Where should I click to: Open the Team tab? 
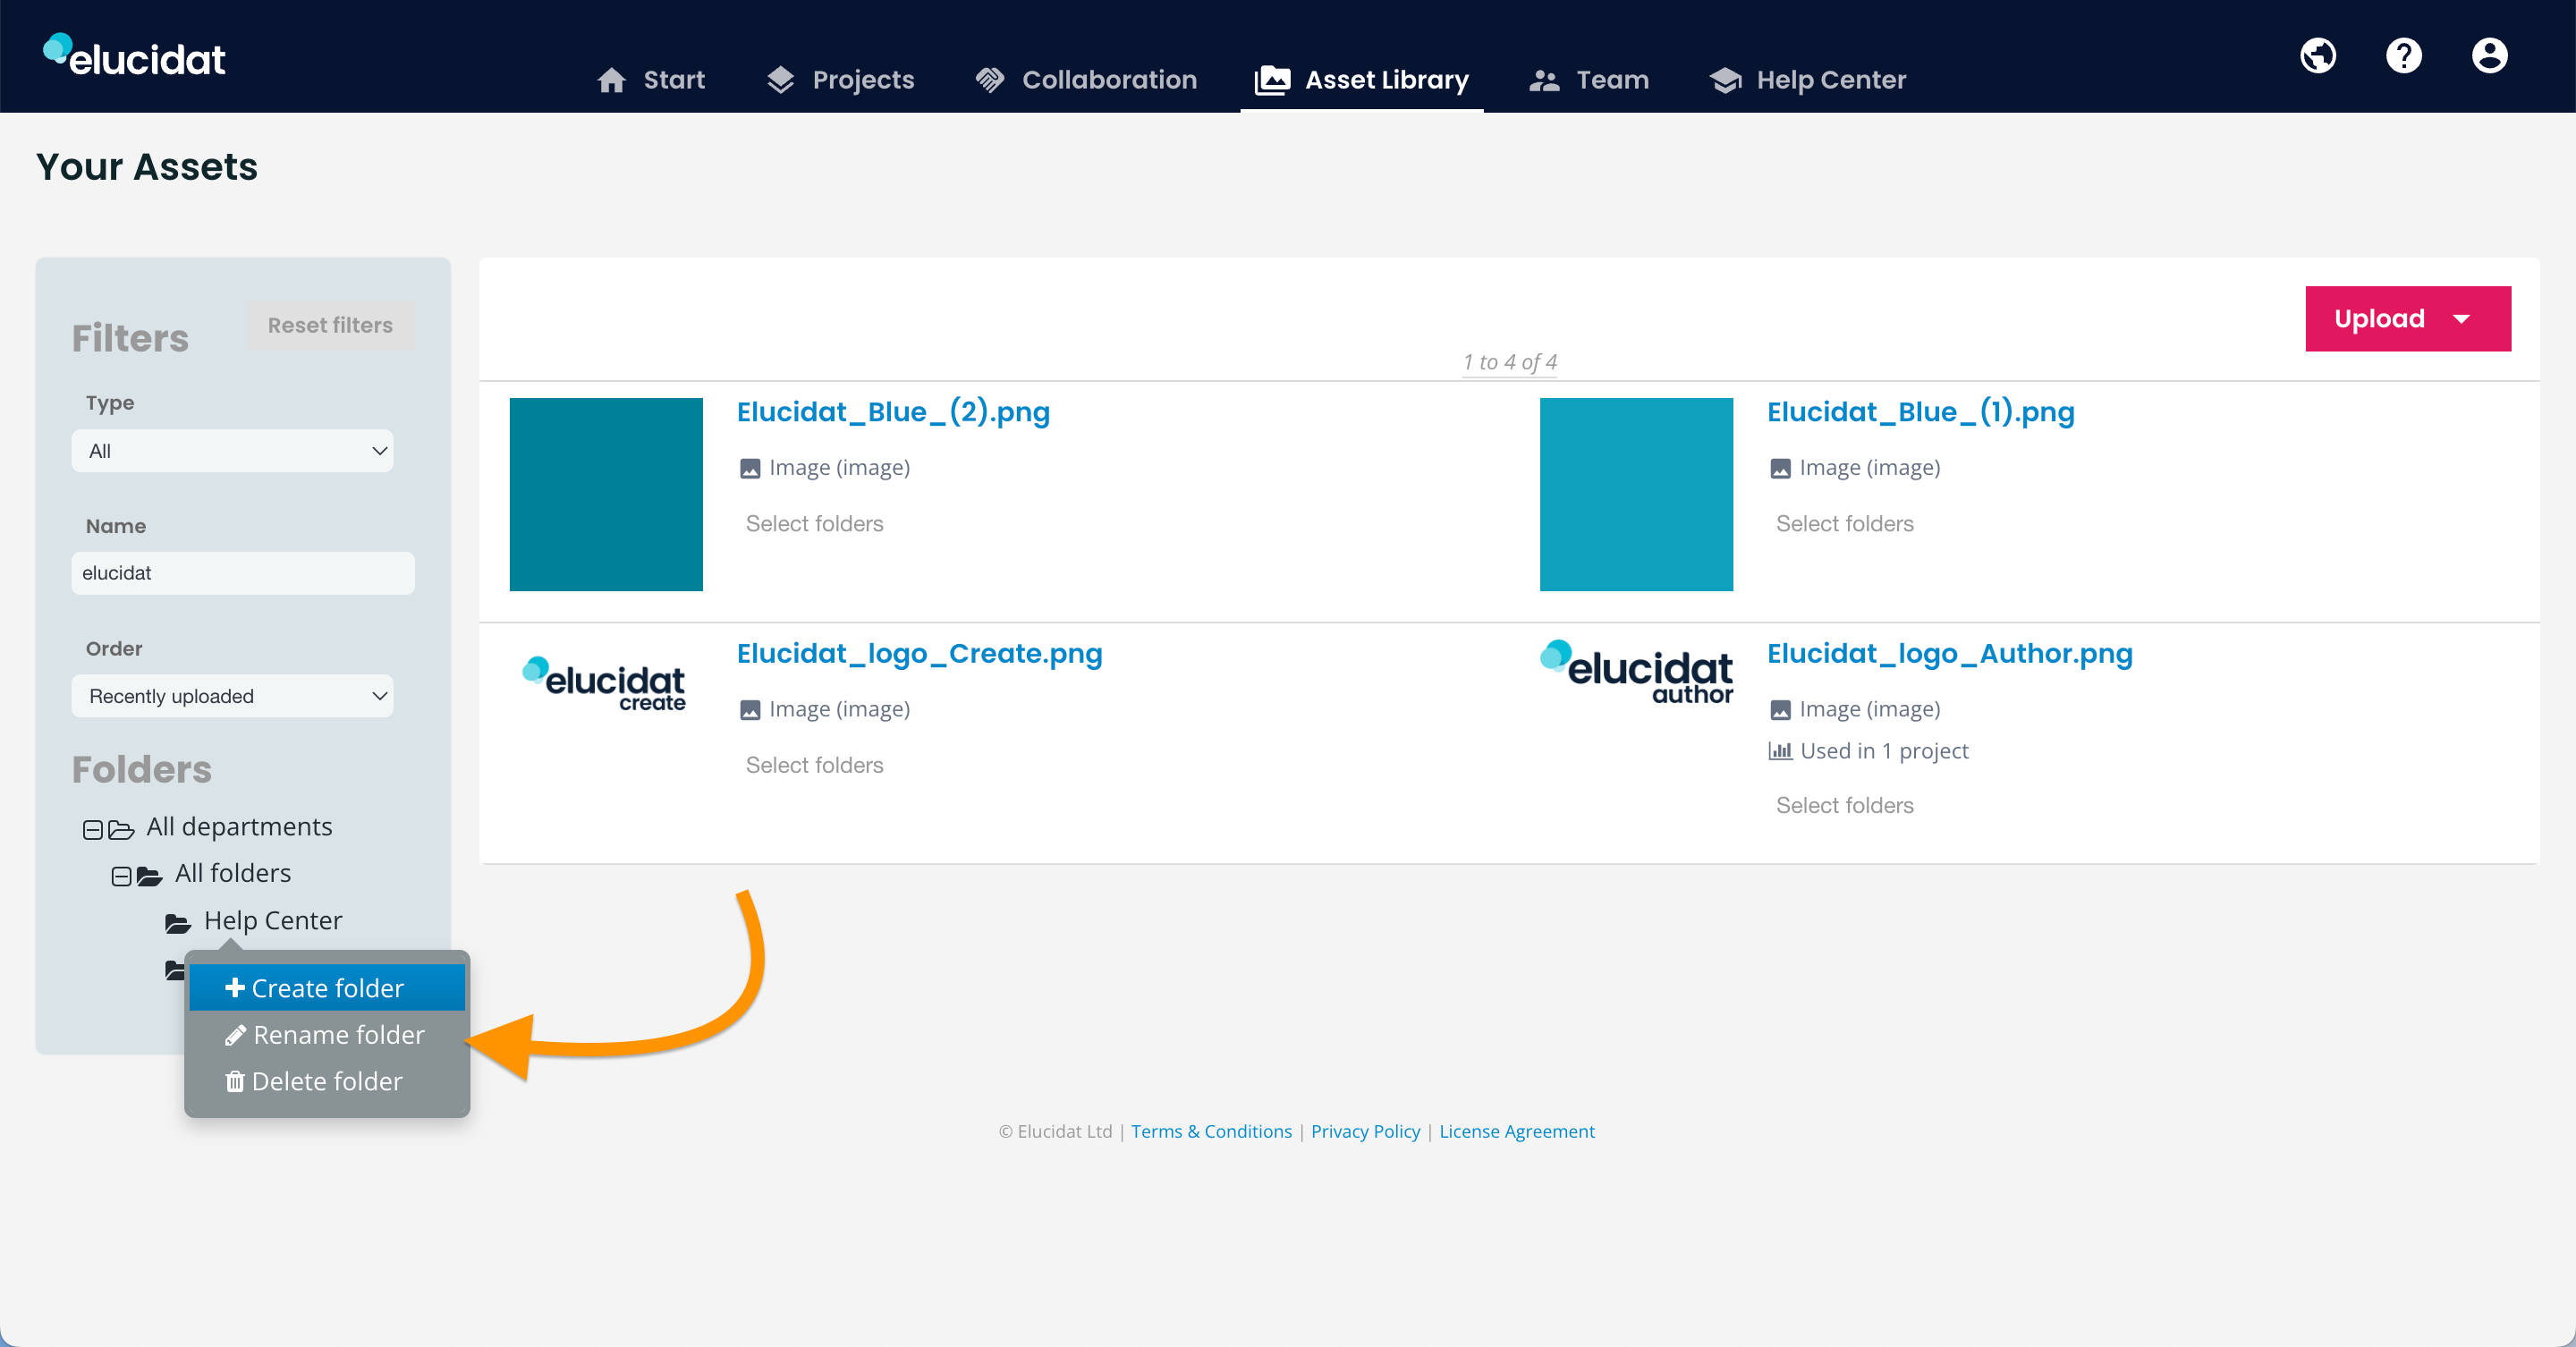pyautogui.click(x=1589, y=80)
